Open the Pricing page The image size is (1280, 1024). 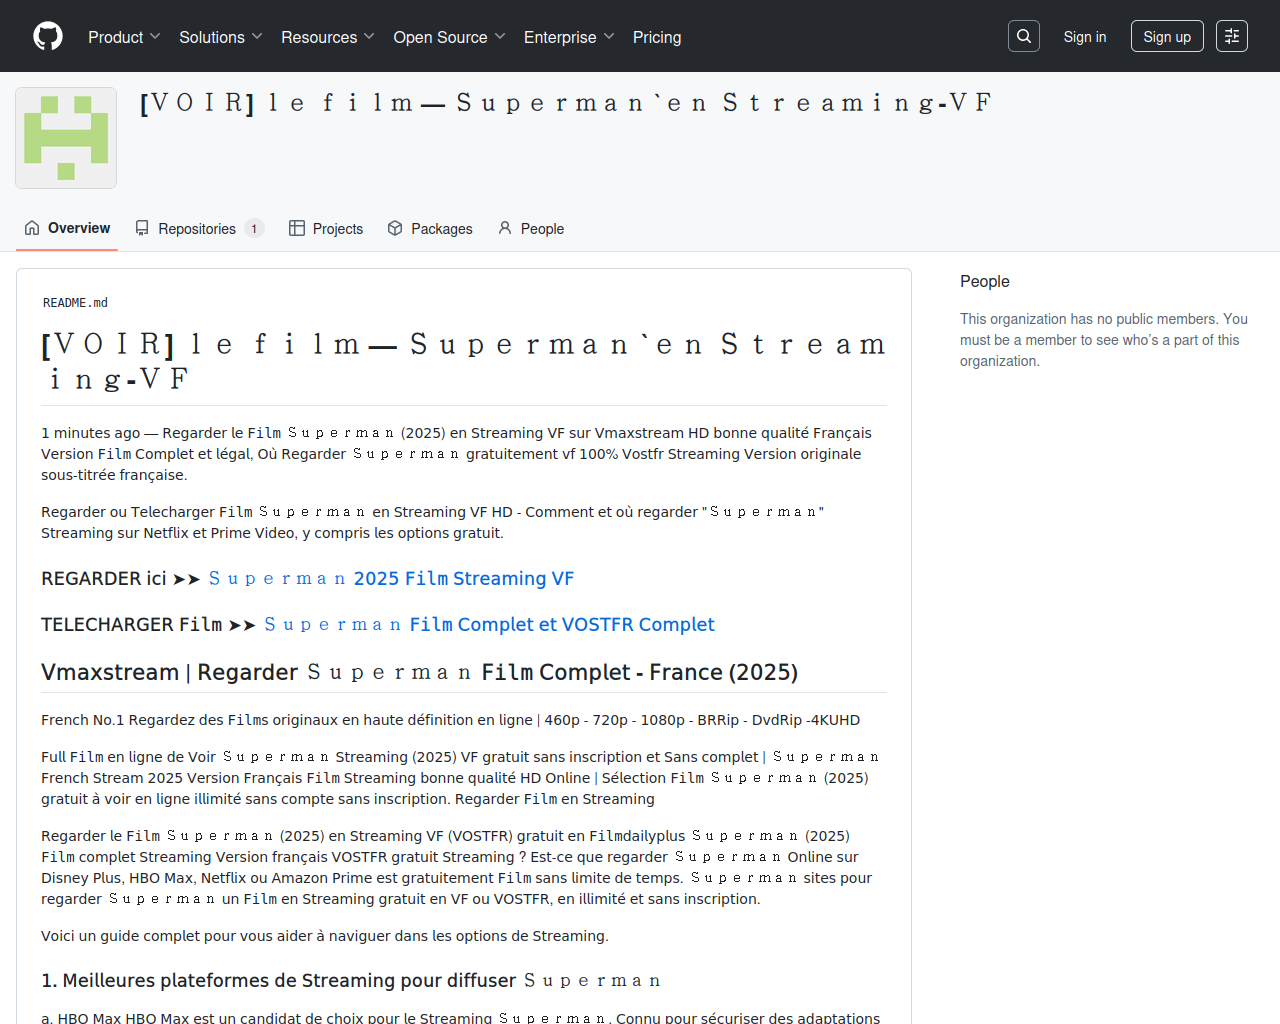[657, 37]
